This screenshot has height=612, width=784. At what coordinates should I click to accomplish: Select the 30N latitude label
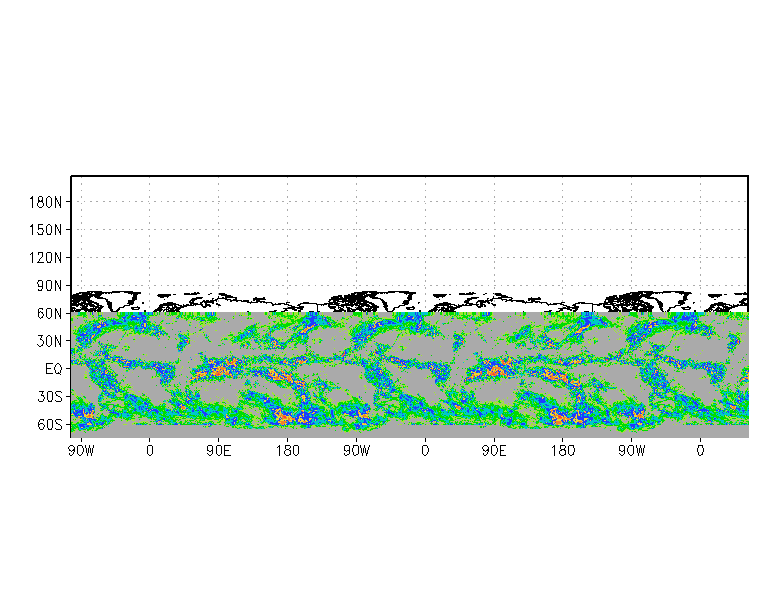49,342
